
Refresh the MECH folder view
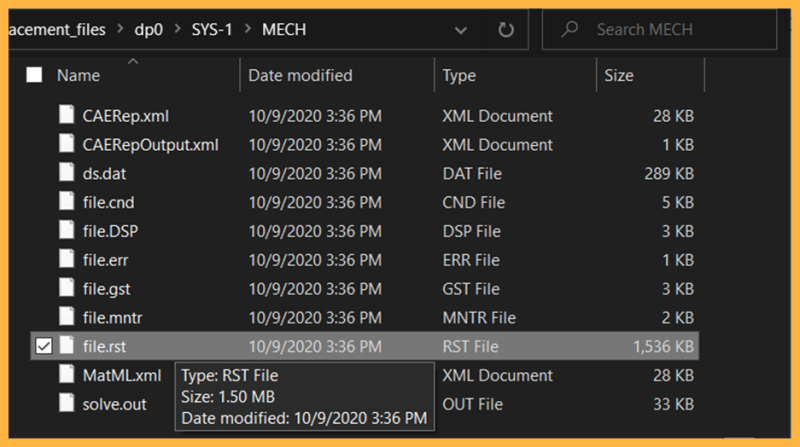(506, 30)
